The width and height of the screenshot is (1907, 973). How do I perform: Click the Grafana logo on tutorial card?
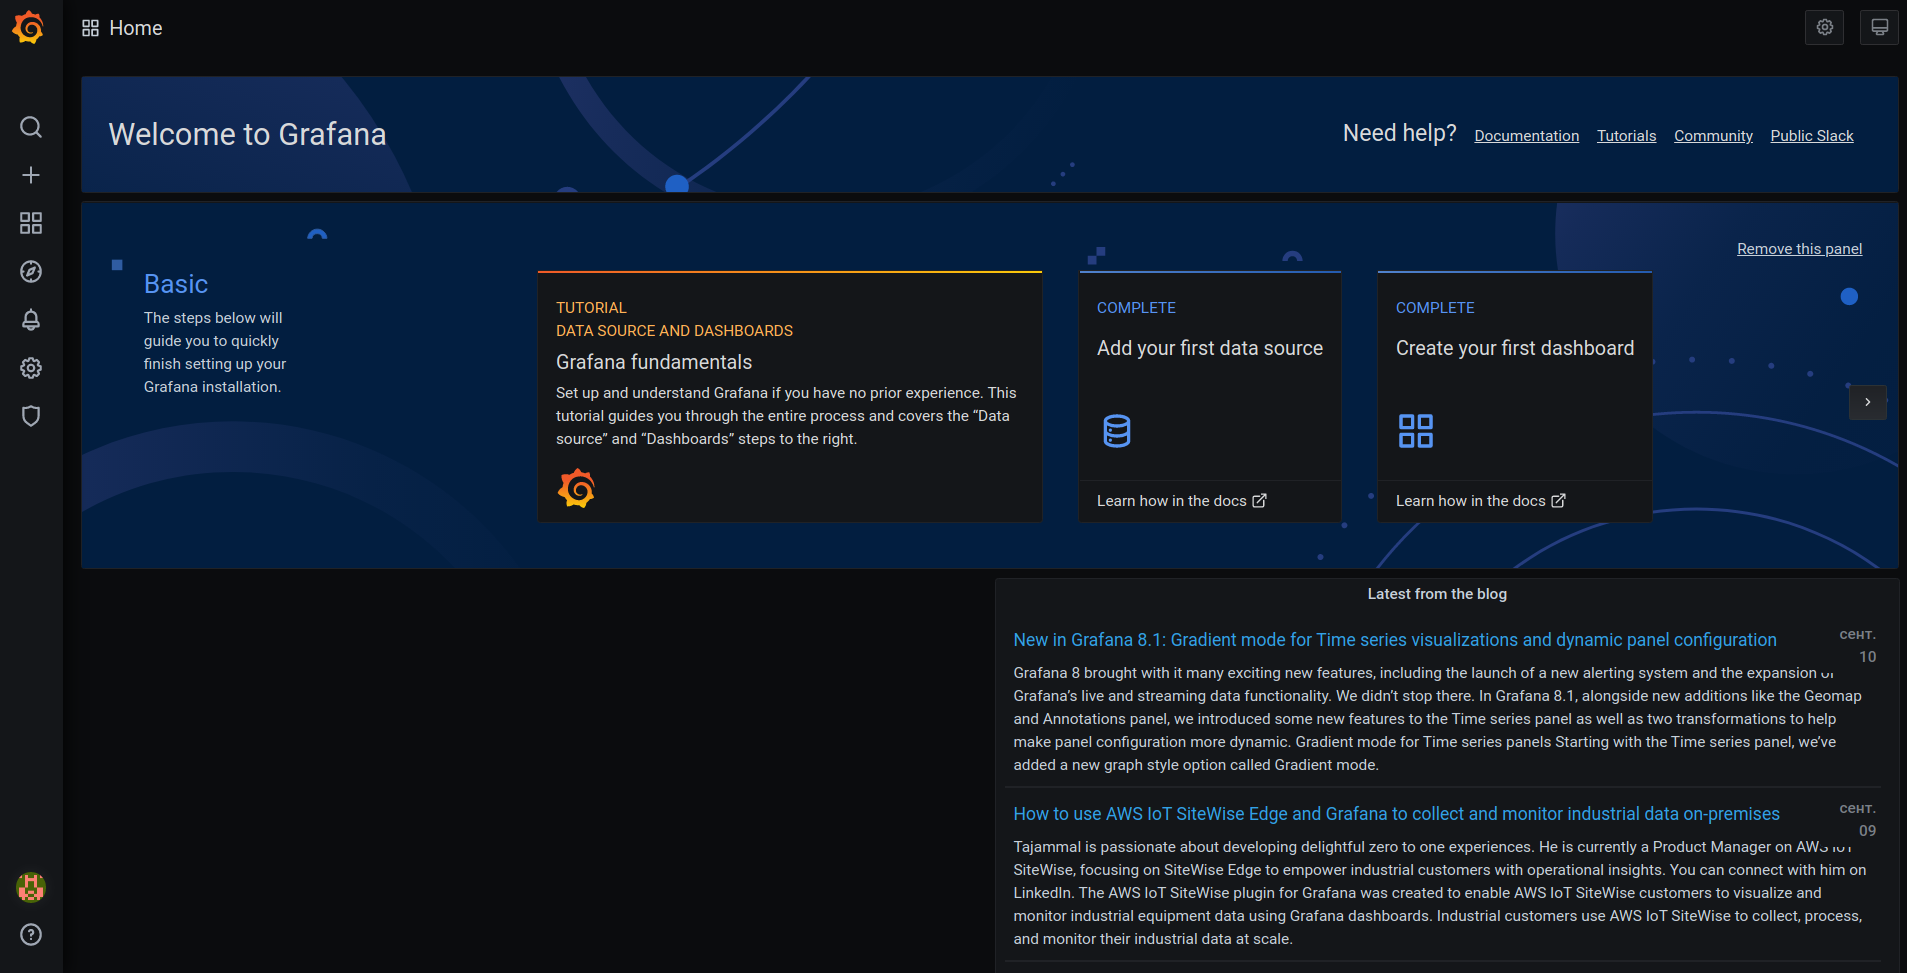tap(577, 489)
